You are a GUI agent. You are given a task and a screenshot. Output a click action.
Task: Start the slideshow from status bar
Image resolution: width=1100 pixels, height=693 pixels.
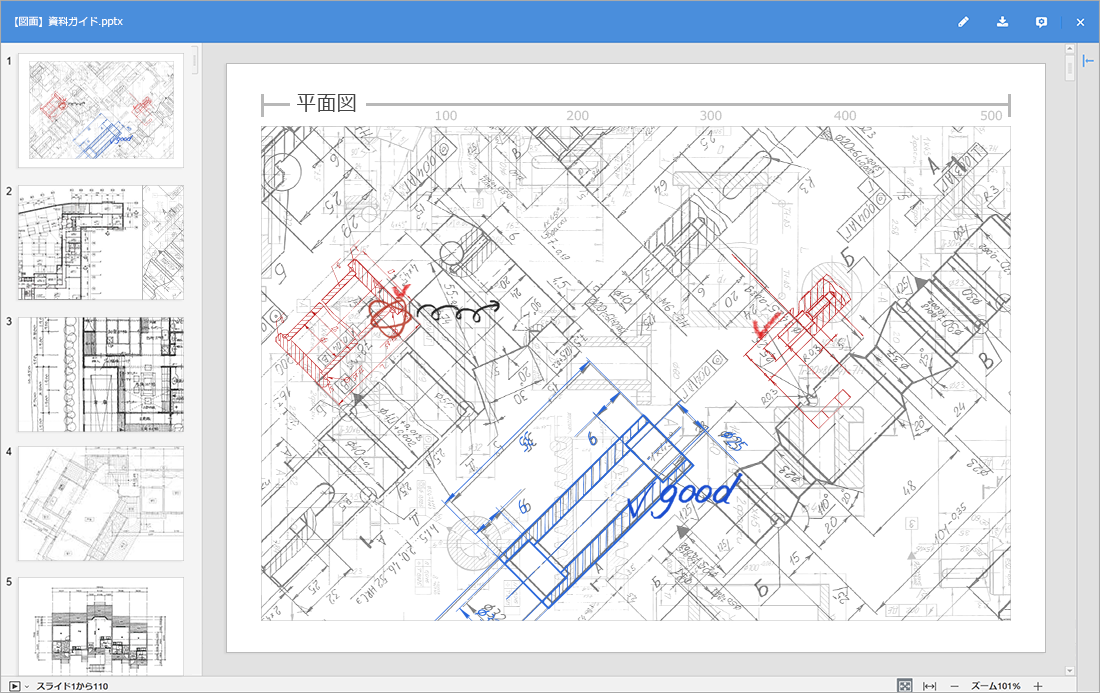(14, 686)
